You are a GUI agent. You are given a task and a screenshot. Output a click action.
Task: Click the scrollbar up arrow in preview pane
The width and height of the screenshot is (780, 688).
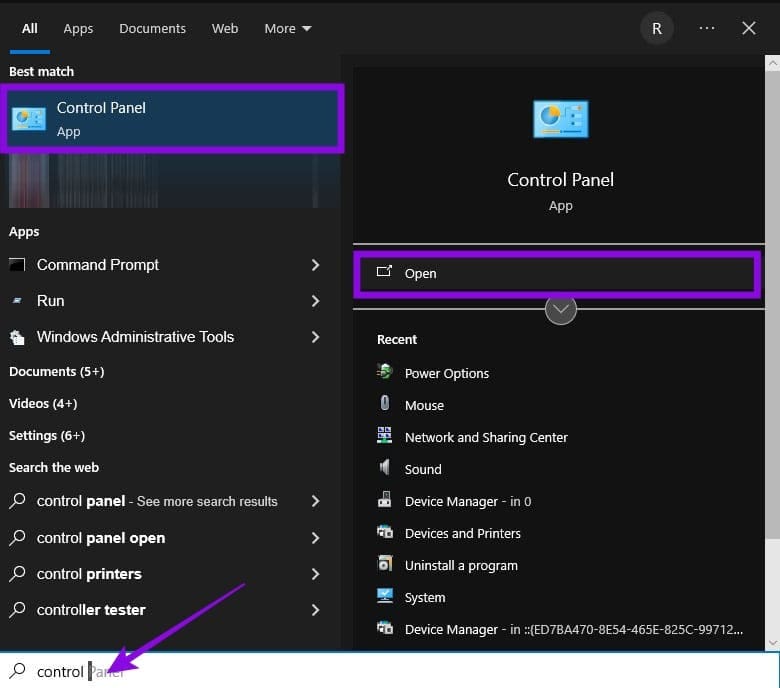(772, 63)
